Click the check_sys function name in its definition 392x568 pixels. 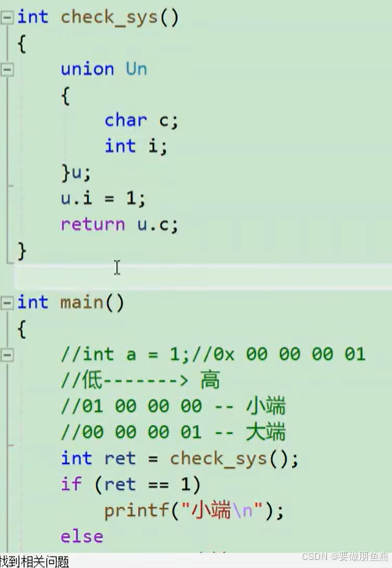pyautogui.click(x=109, y=18)
